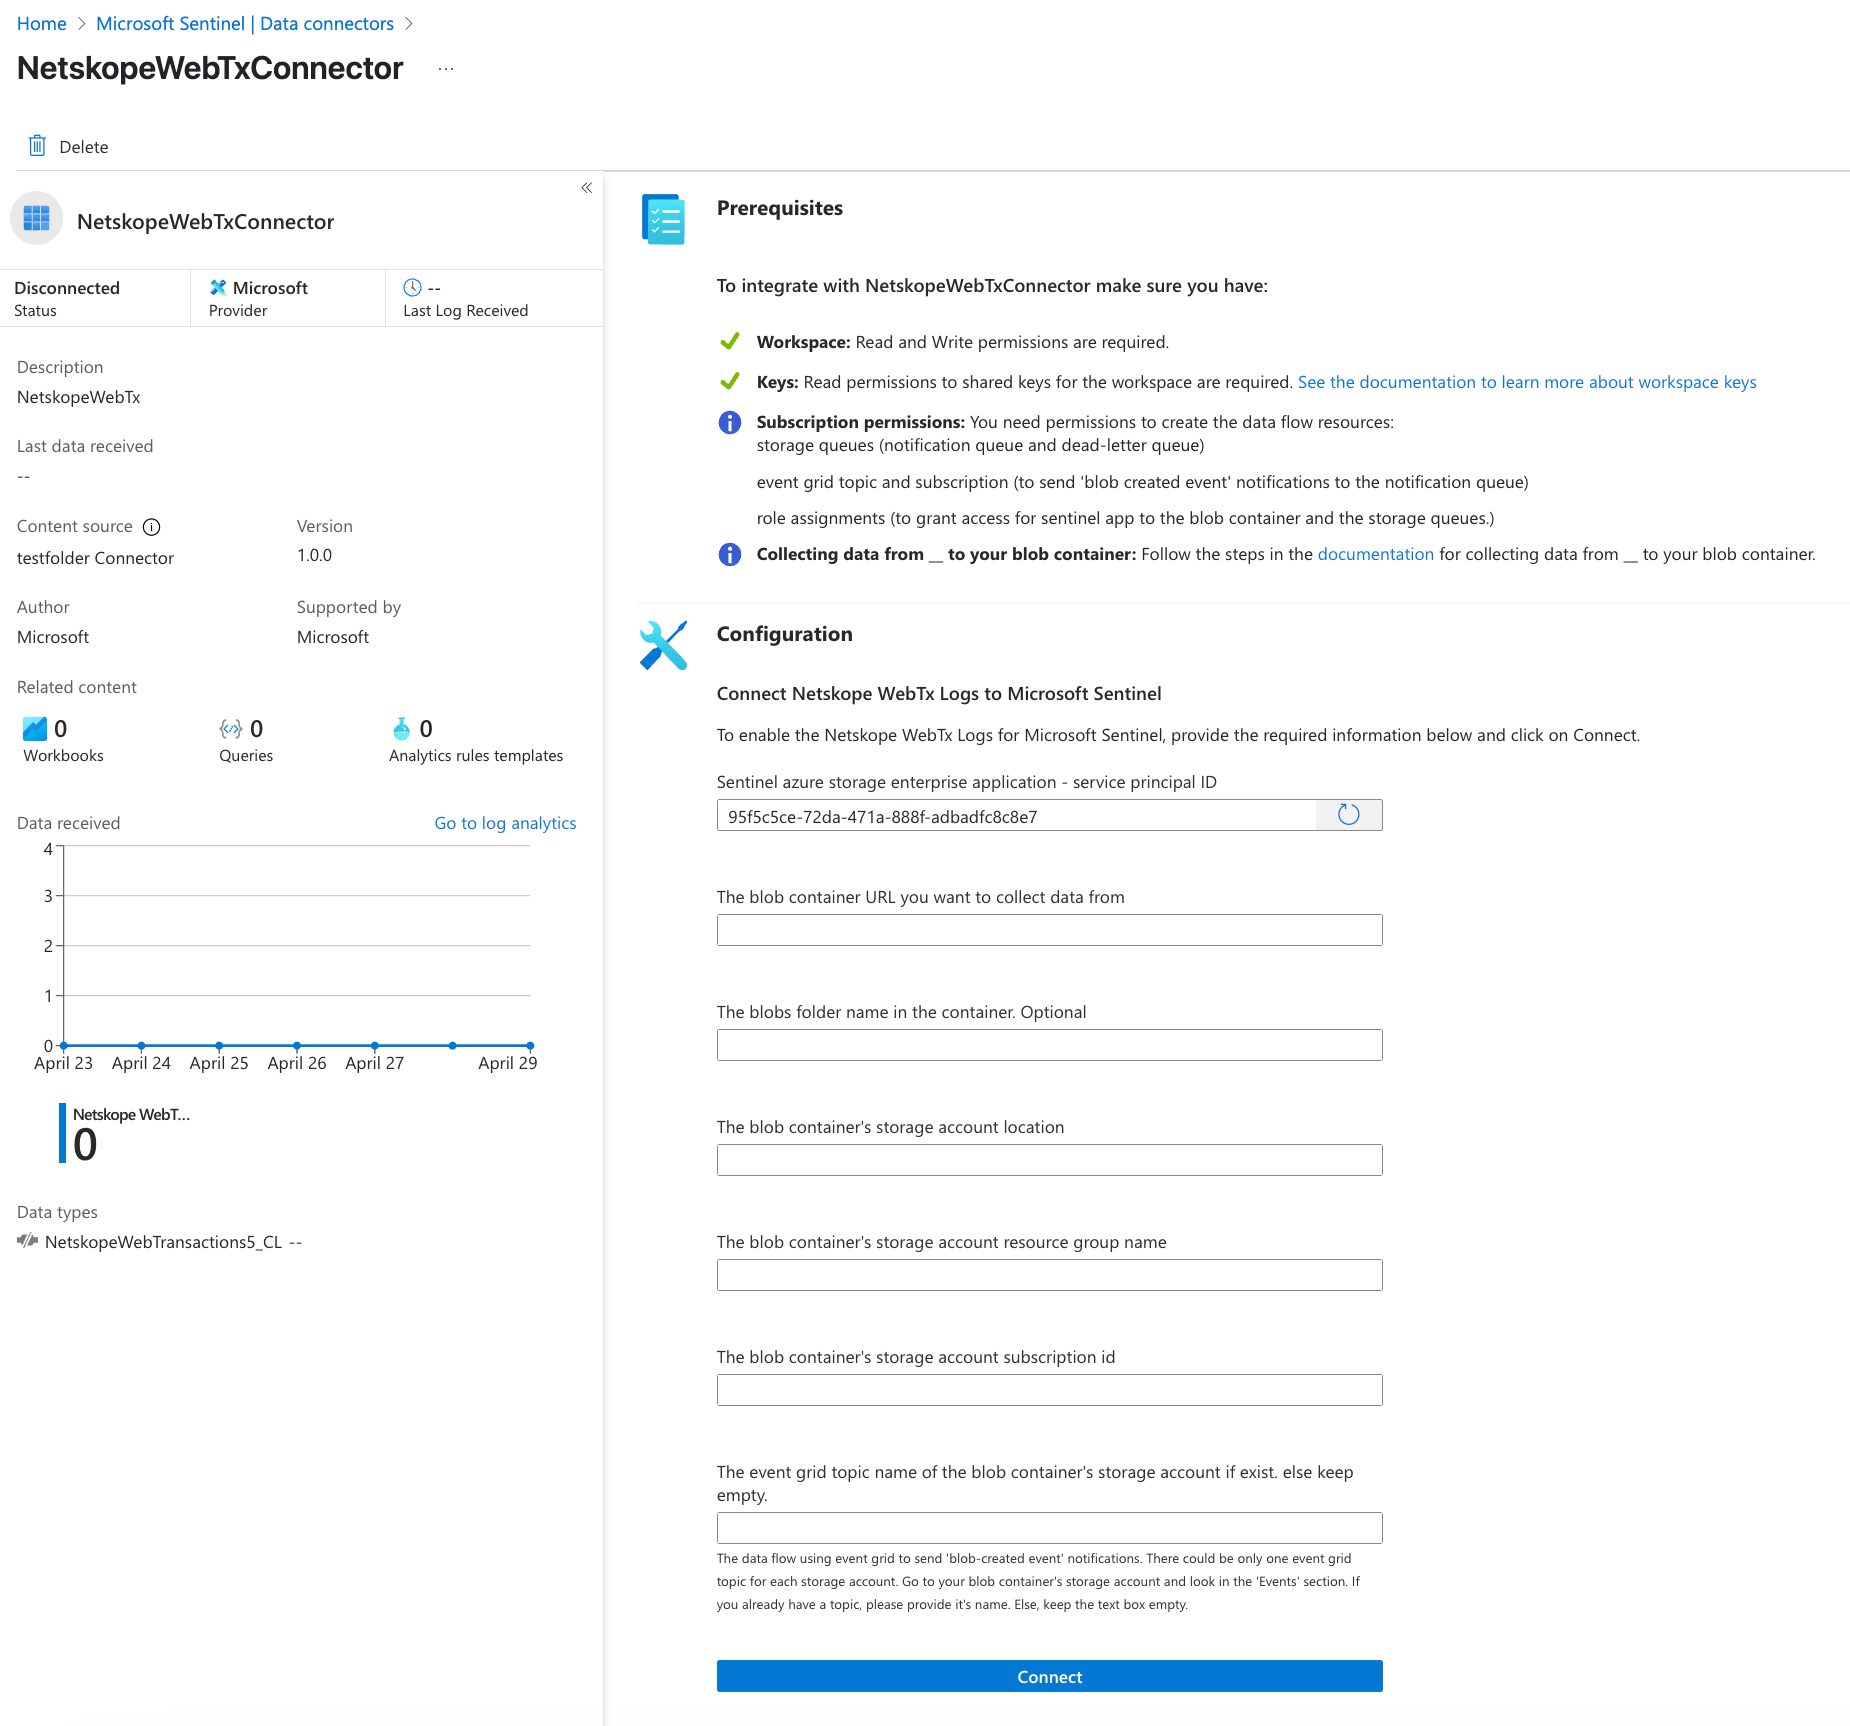The image size is (1850, 1726).
Task: Focus the blobs folder name field
Action: pyautogui.click(x=1050, y=1045)
